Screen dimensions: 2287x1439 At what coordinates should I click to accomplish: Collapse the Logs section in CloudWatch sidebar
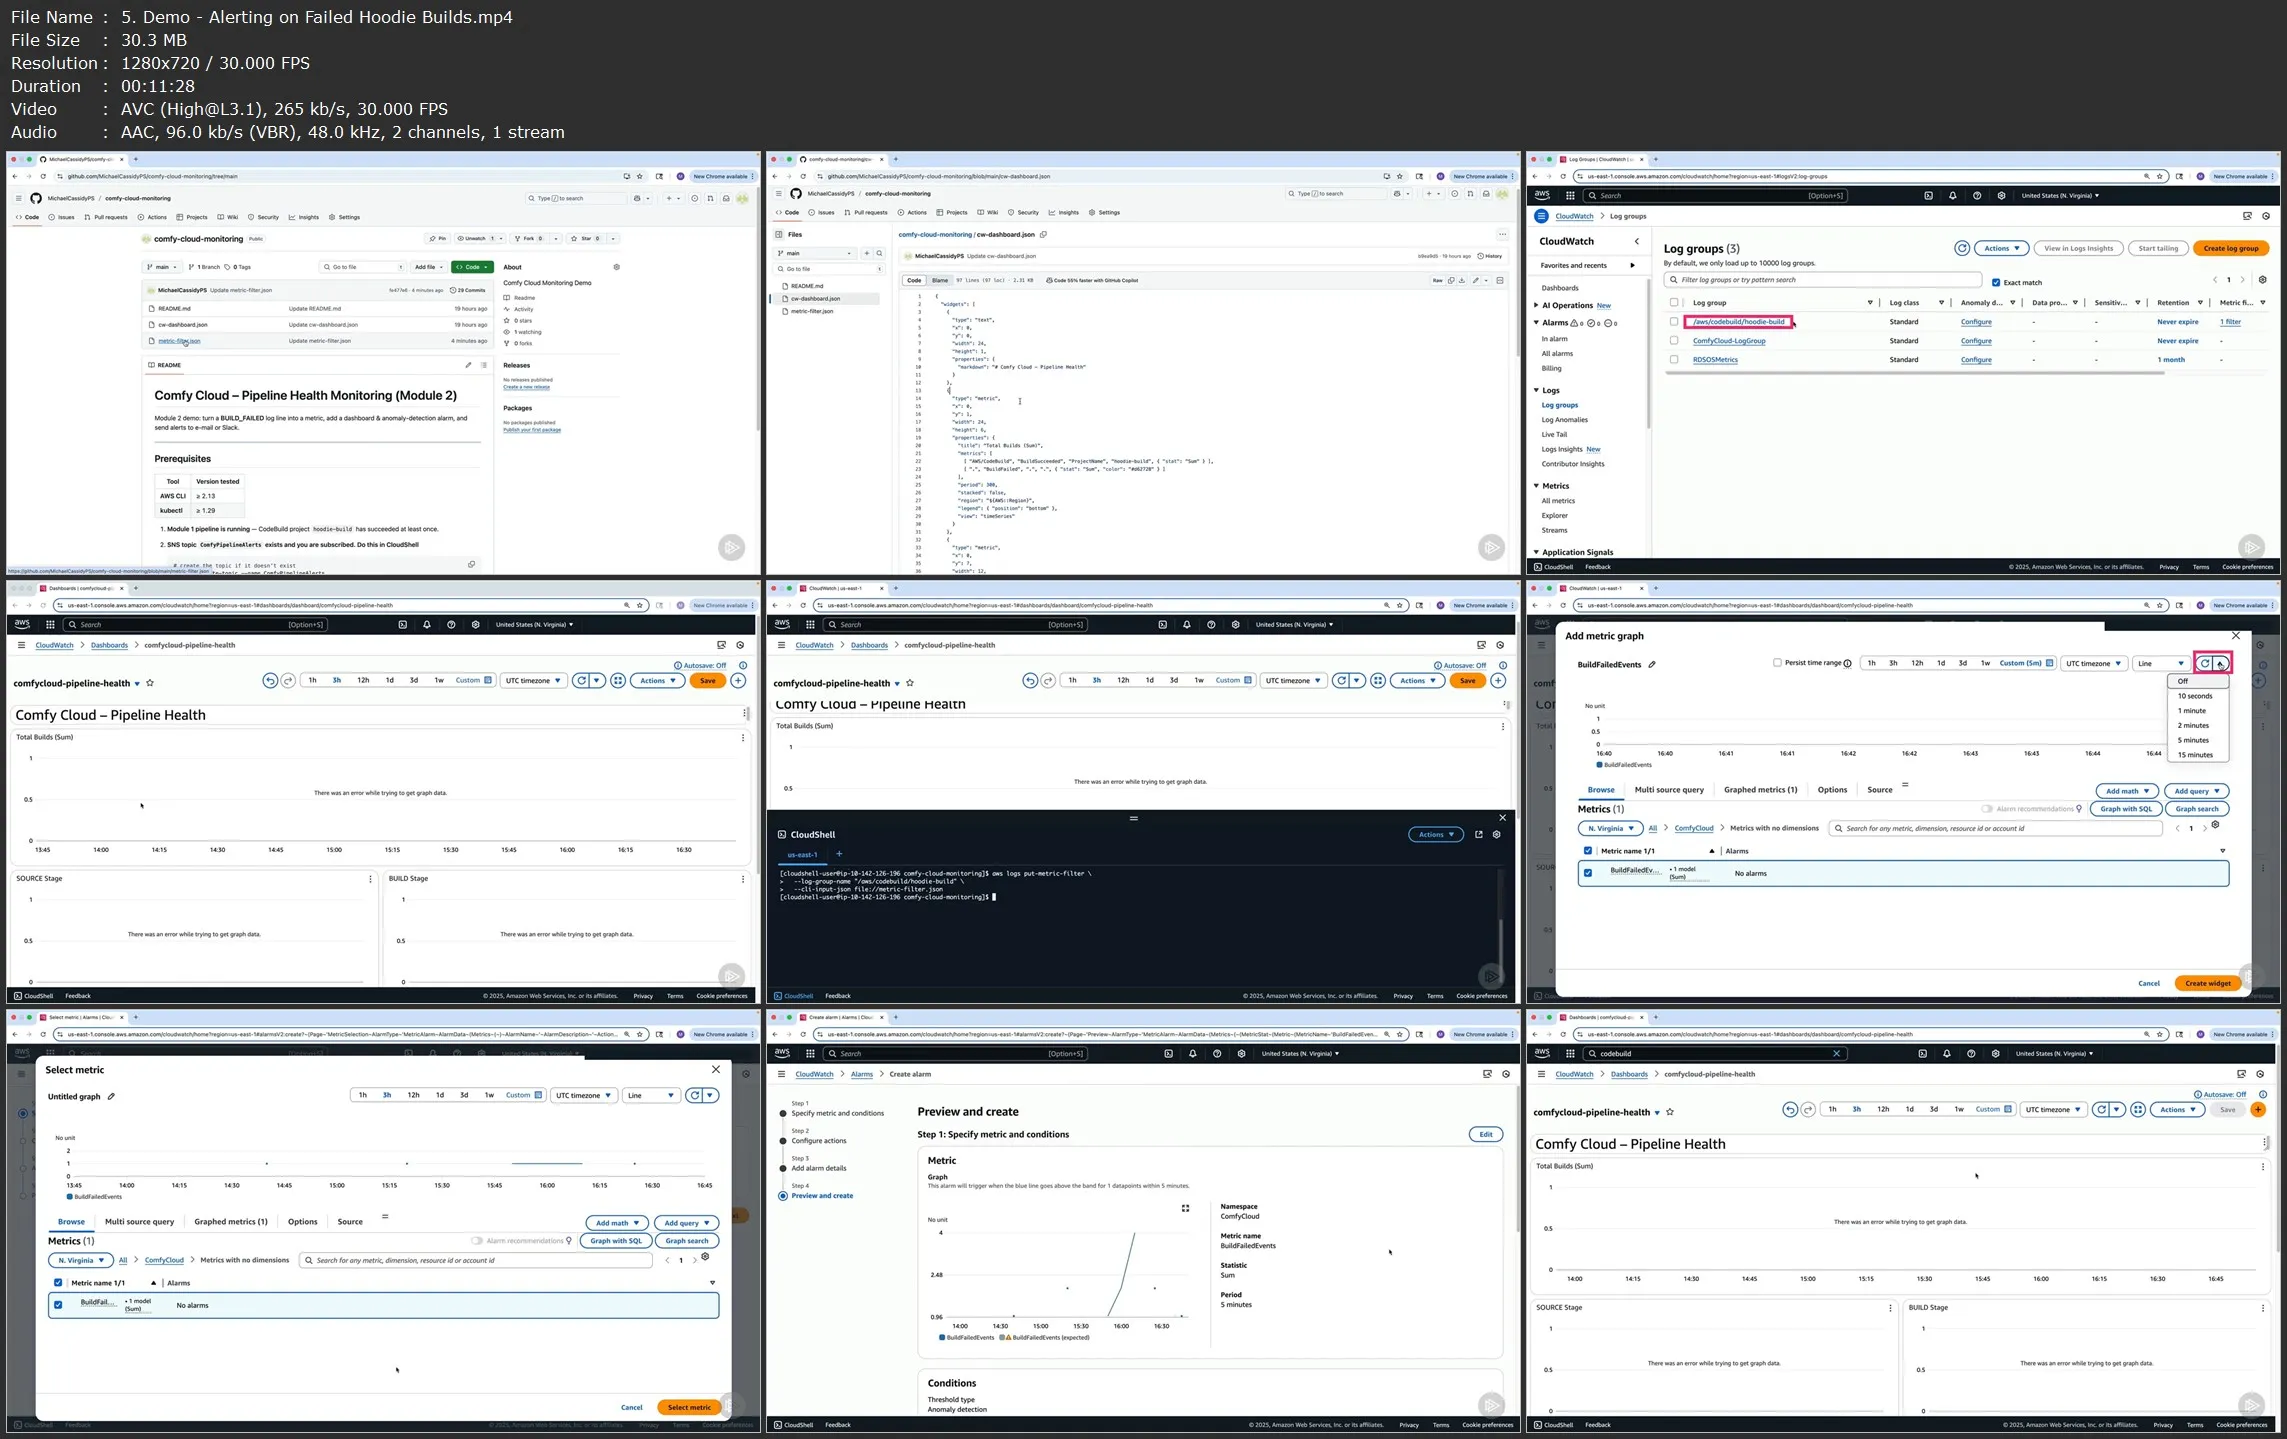click(1537, 391)
